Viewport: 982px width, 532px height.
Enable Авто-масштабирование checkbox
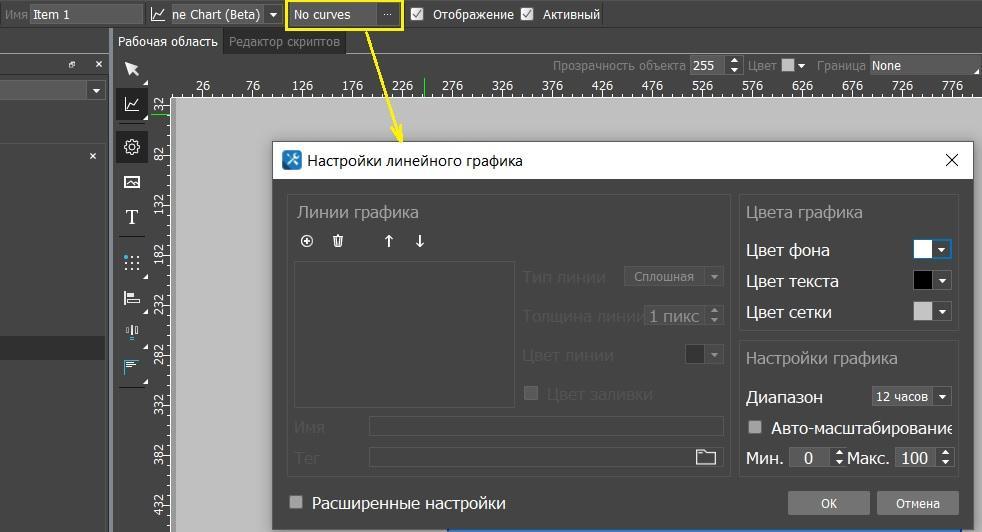point(756,428)
